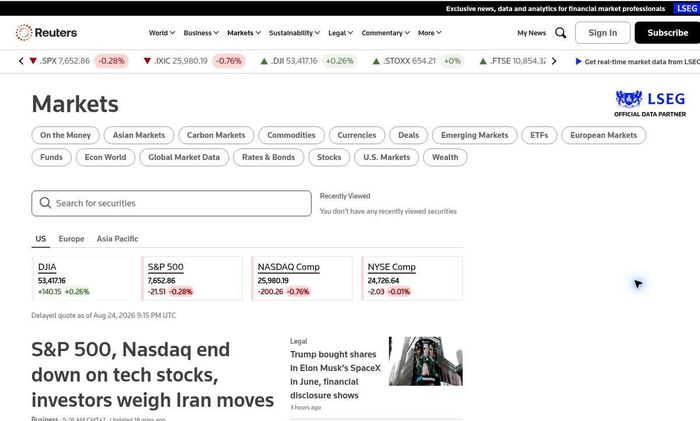Open the LSEG official data partner logo
This screenshot has height=421, width=700.
coord(650,104)
